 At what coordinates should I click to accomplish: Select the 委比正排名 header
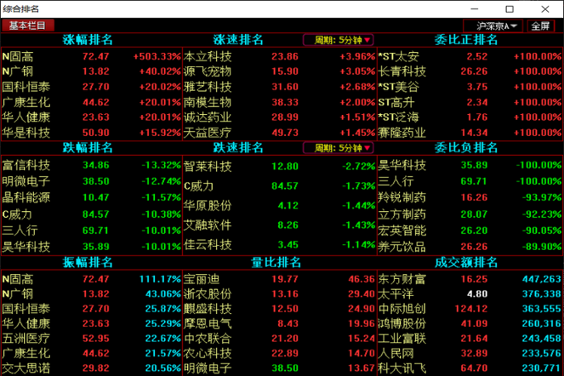[x=466, y=40]
